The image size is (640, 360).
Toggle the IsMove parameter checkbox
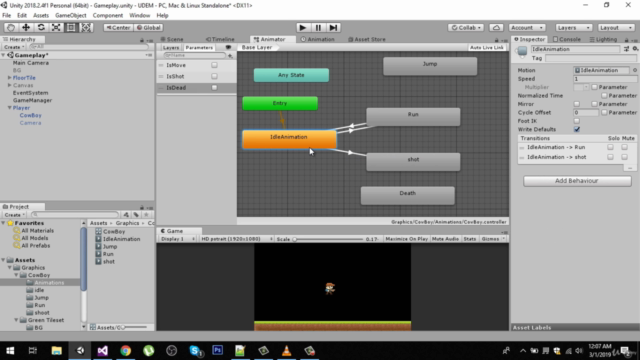[x=214, y=65]
